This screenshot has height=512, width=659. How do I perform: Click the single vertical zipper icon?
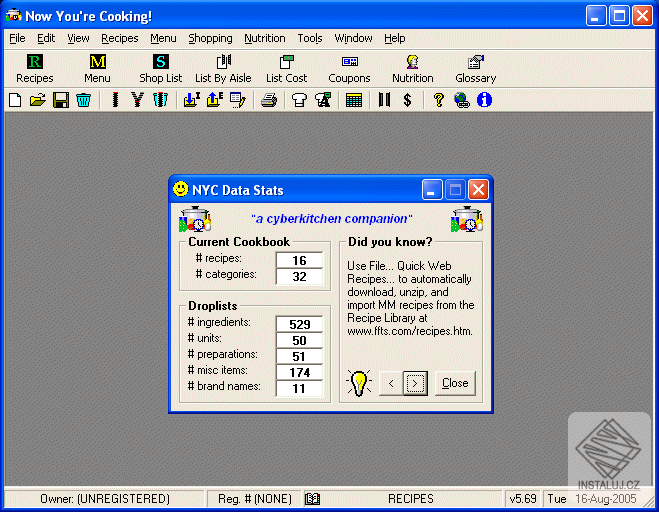pos(115,100)
